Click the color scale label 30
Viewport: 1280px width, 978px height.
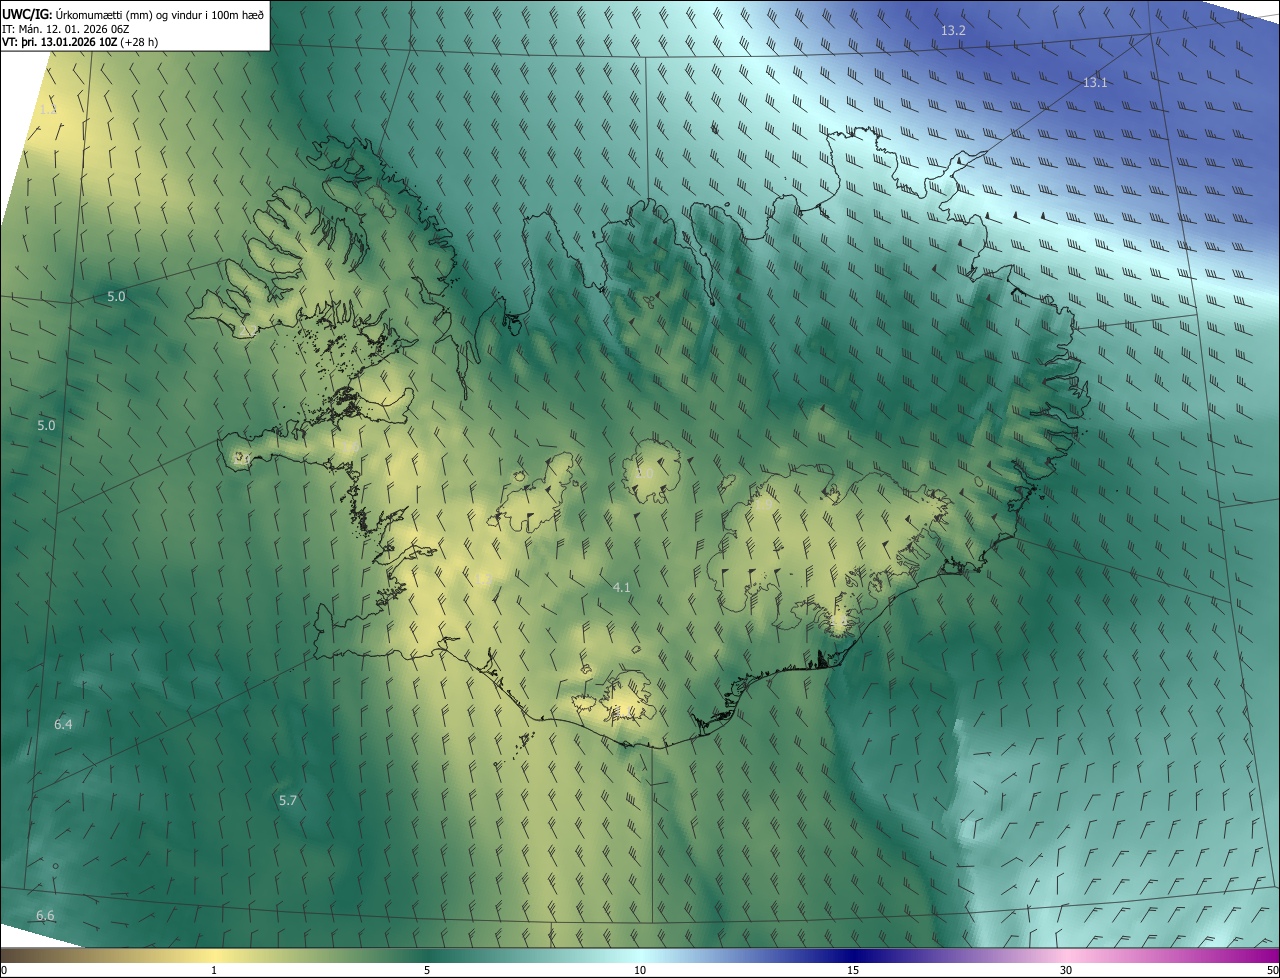1066,971
